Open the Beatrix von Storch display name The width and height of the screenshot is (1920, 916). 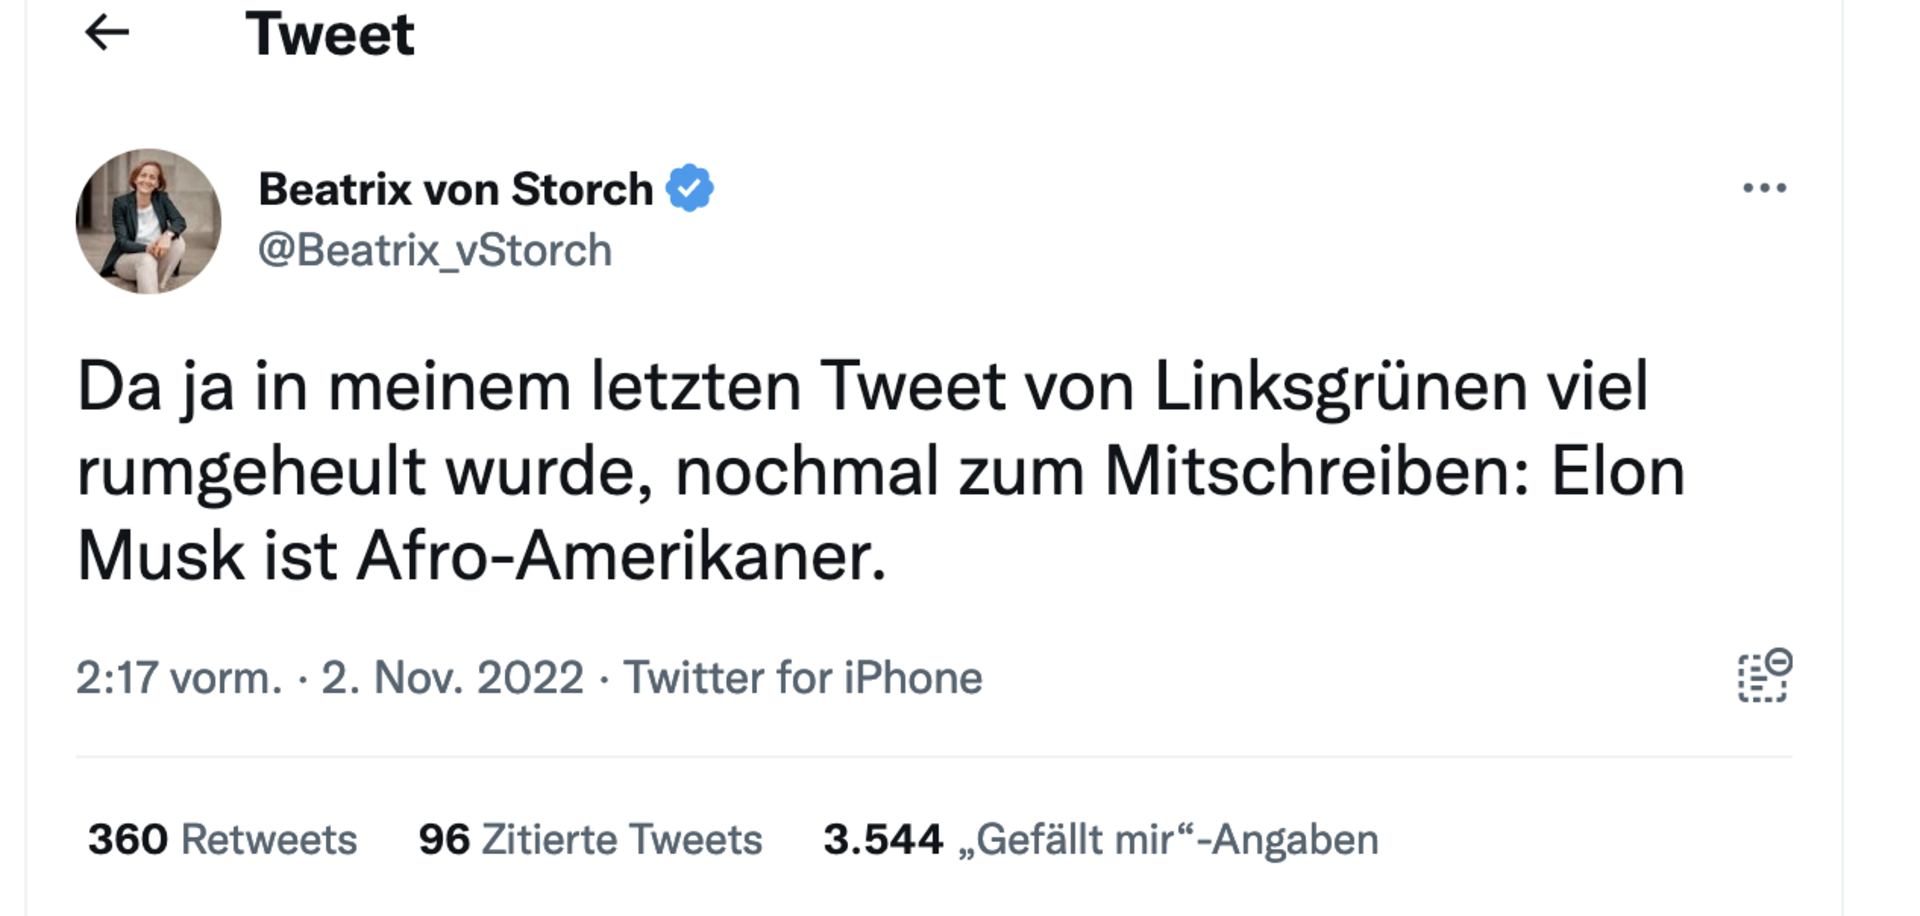pos(455,189)
